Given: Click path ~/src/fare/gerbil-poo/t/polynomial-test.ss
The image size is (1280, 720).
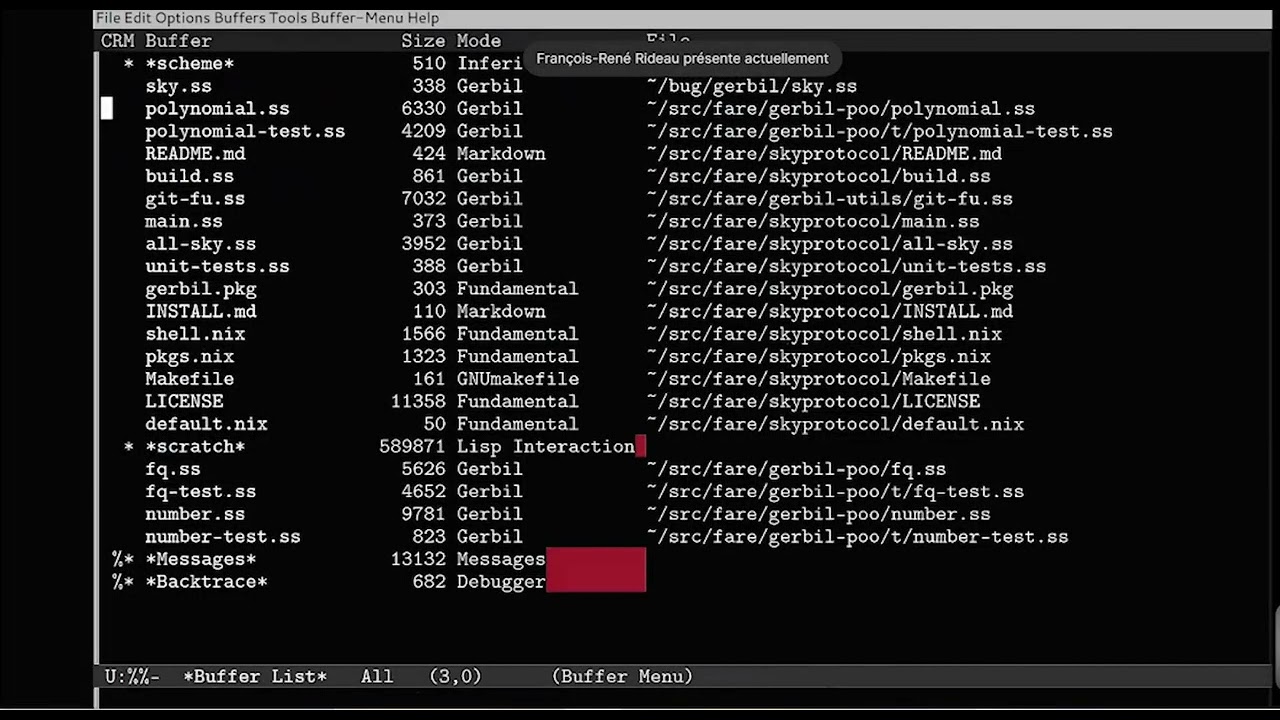Looking at the screenshot, I should (x=880, y=131).
